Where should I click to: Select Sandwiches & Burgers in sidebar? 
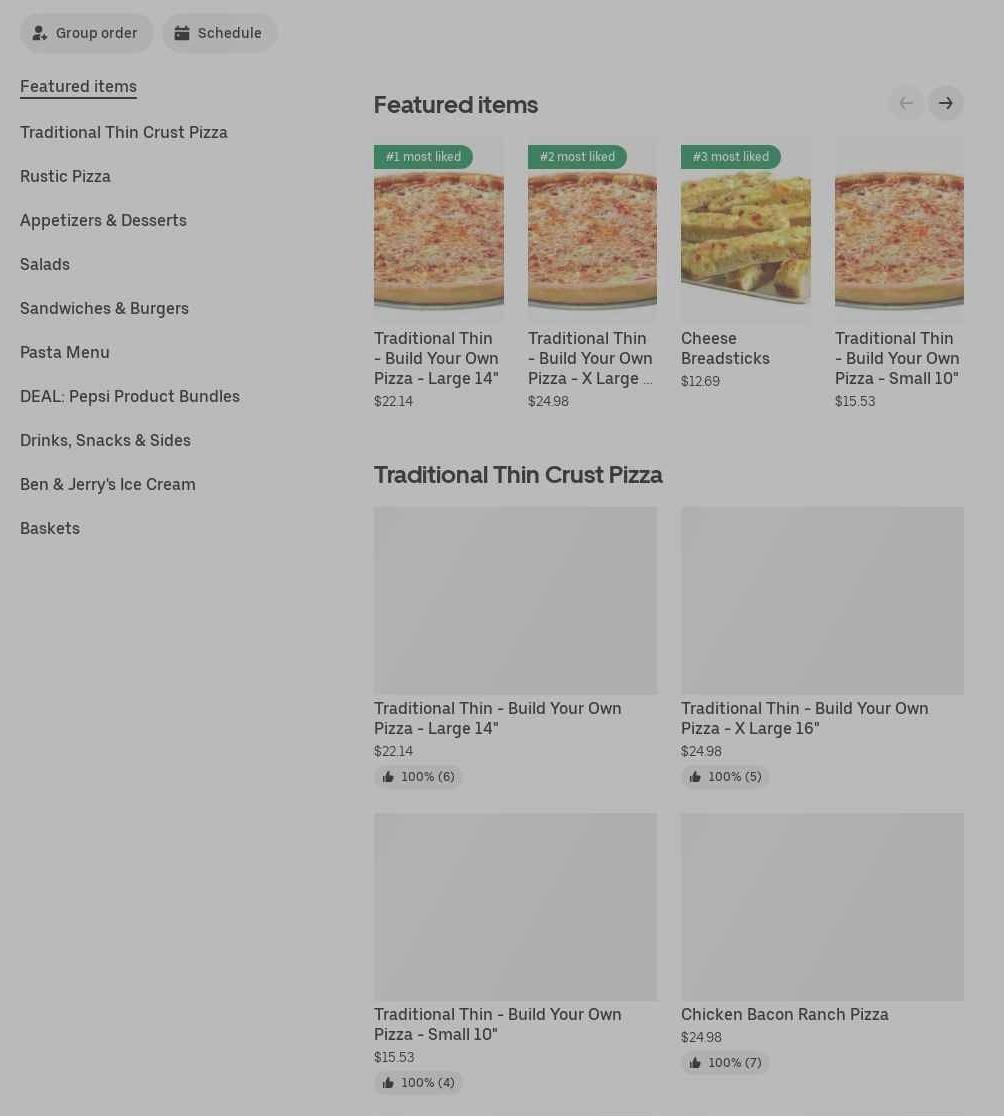[105, 308]
